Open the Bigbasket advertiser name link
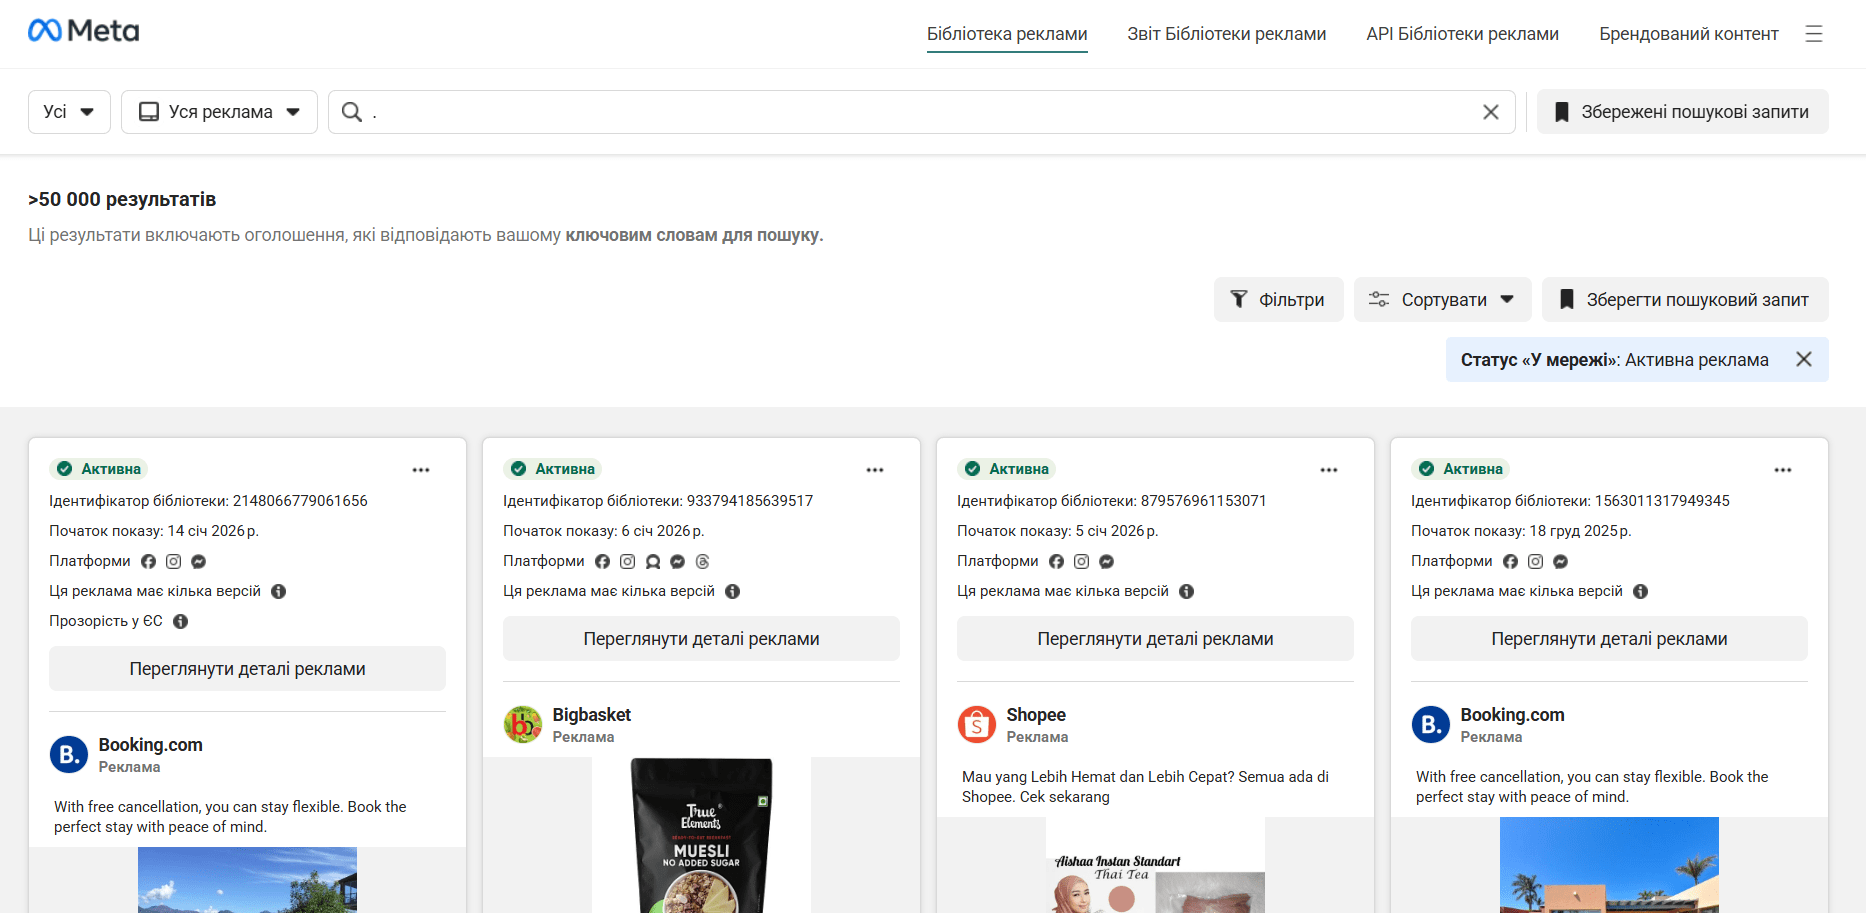The height and width of the screenshot is (913, 1866). pos(592,715)
